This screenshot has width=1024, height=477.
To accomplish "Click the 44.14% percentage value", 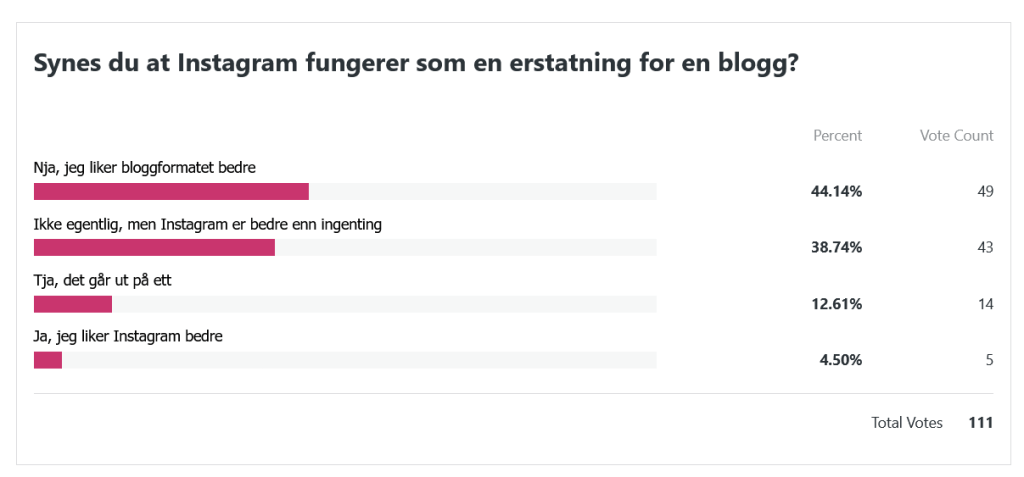I will pos(836,191).
